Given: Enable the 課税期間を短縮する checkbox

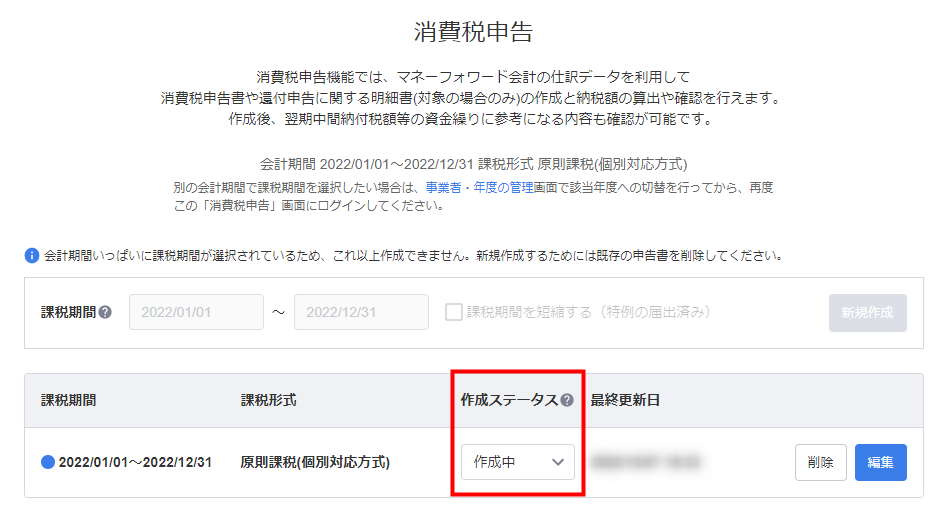Looking at the screenshot, I should 453,312.
